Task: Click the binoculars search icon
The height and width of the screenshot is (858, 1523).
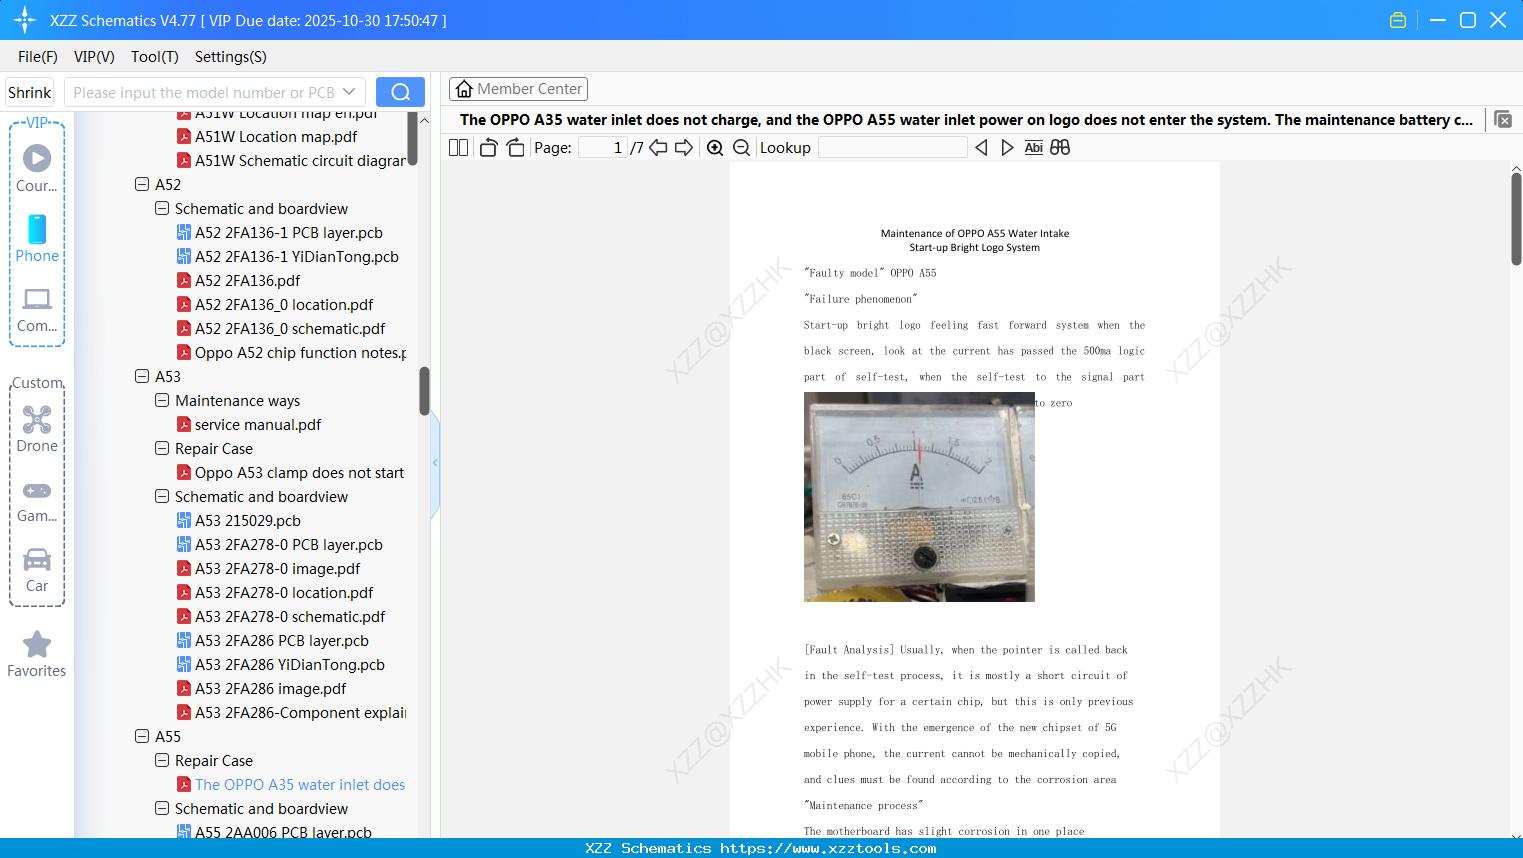Action: coord(1060,148)
